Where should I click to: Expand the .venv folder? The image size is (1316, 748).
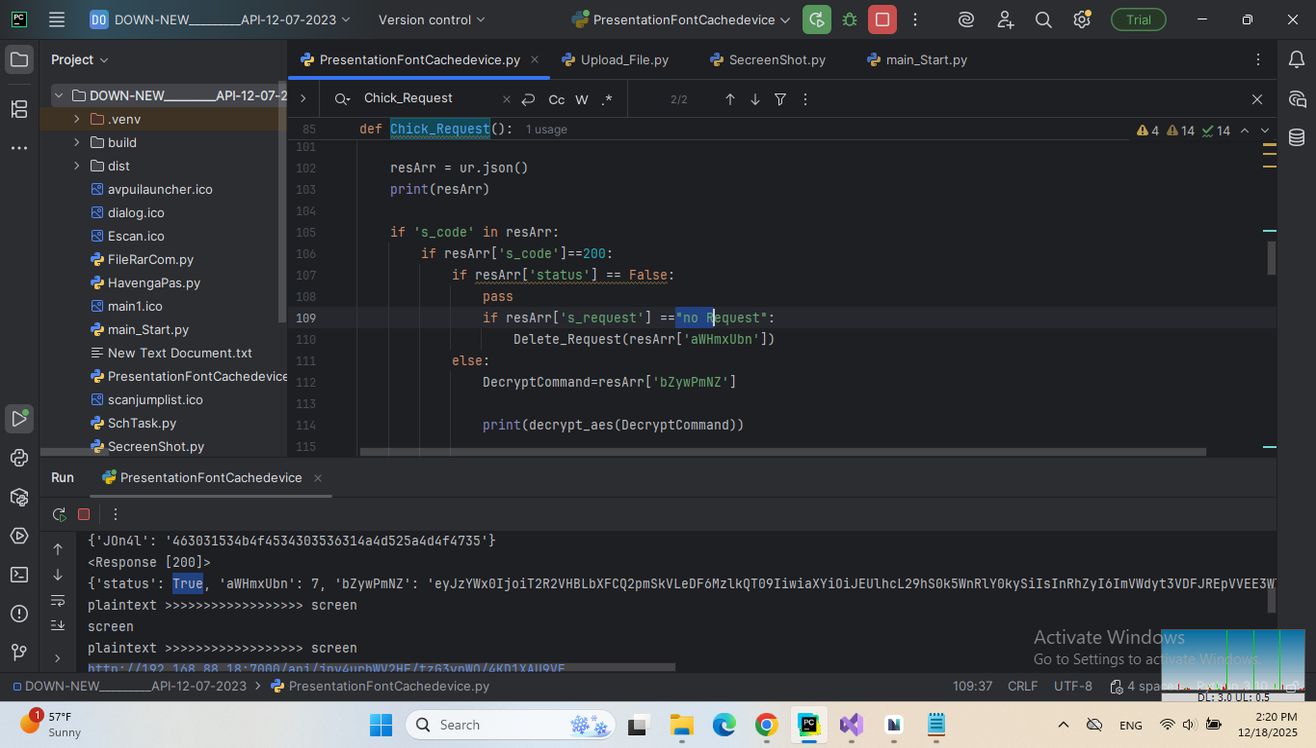pos(77,119)
